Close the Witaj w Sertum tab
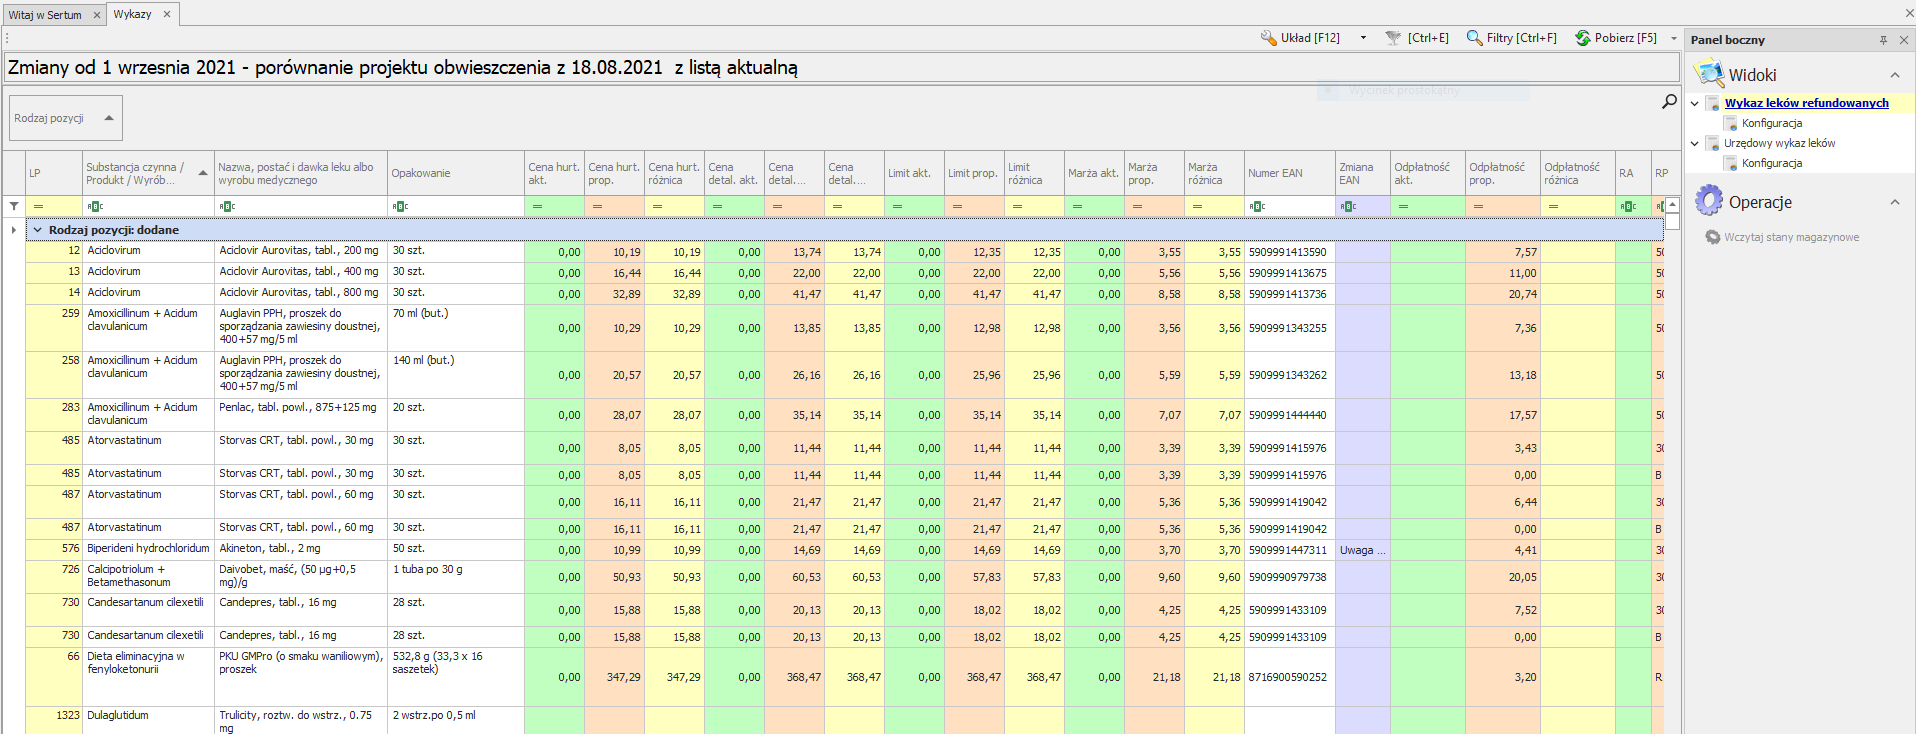 coord(96,15)
